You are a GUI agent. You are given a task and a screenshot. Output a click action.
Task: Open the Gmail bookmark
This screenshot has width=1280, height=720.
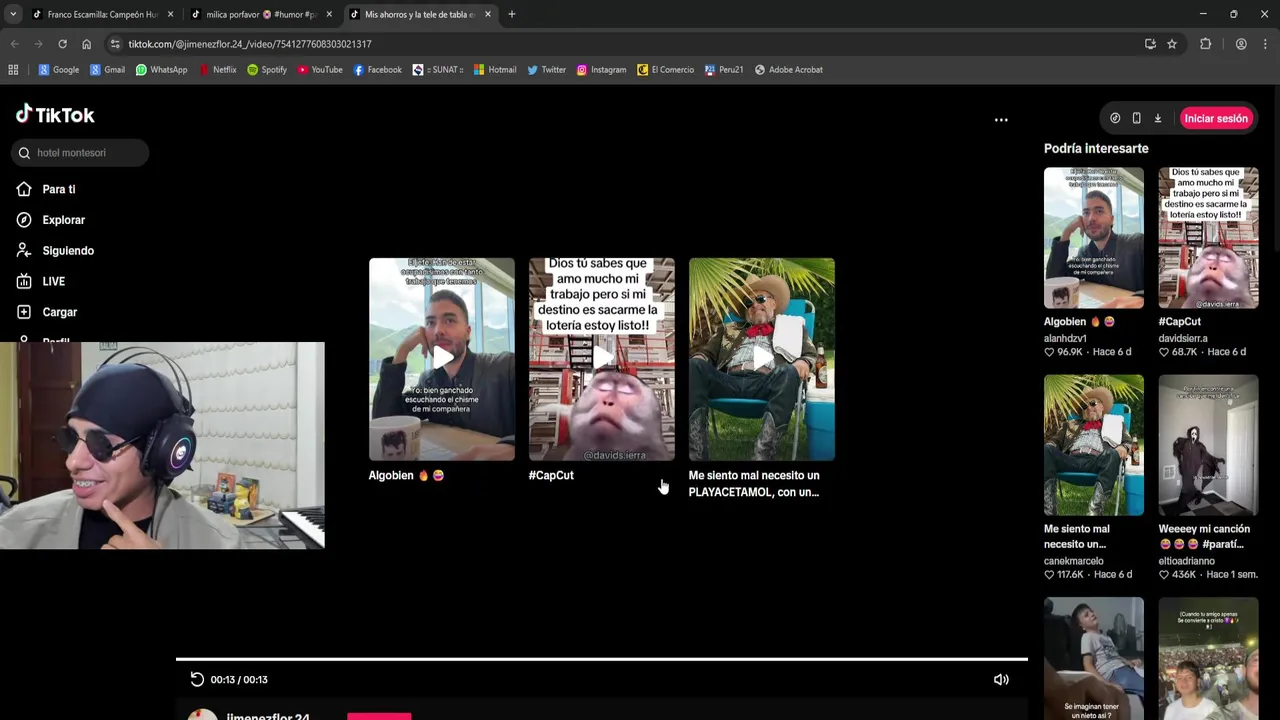coord(107,70)
